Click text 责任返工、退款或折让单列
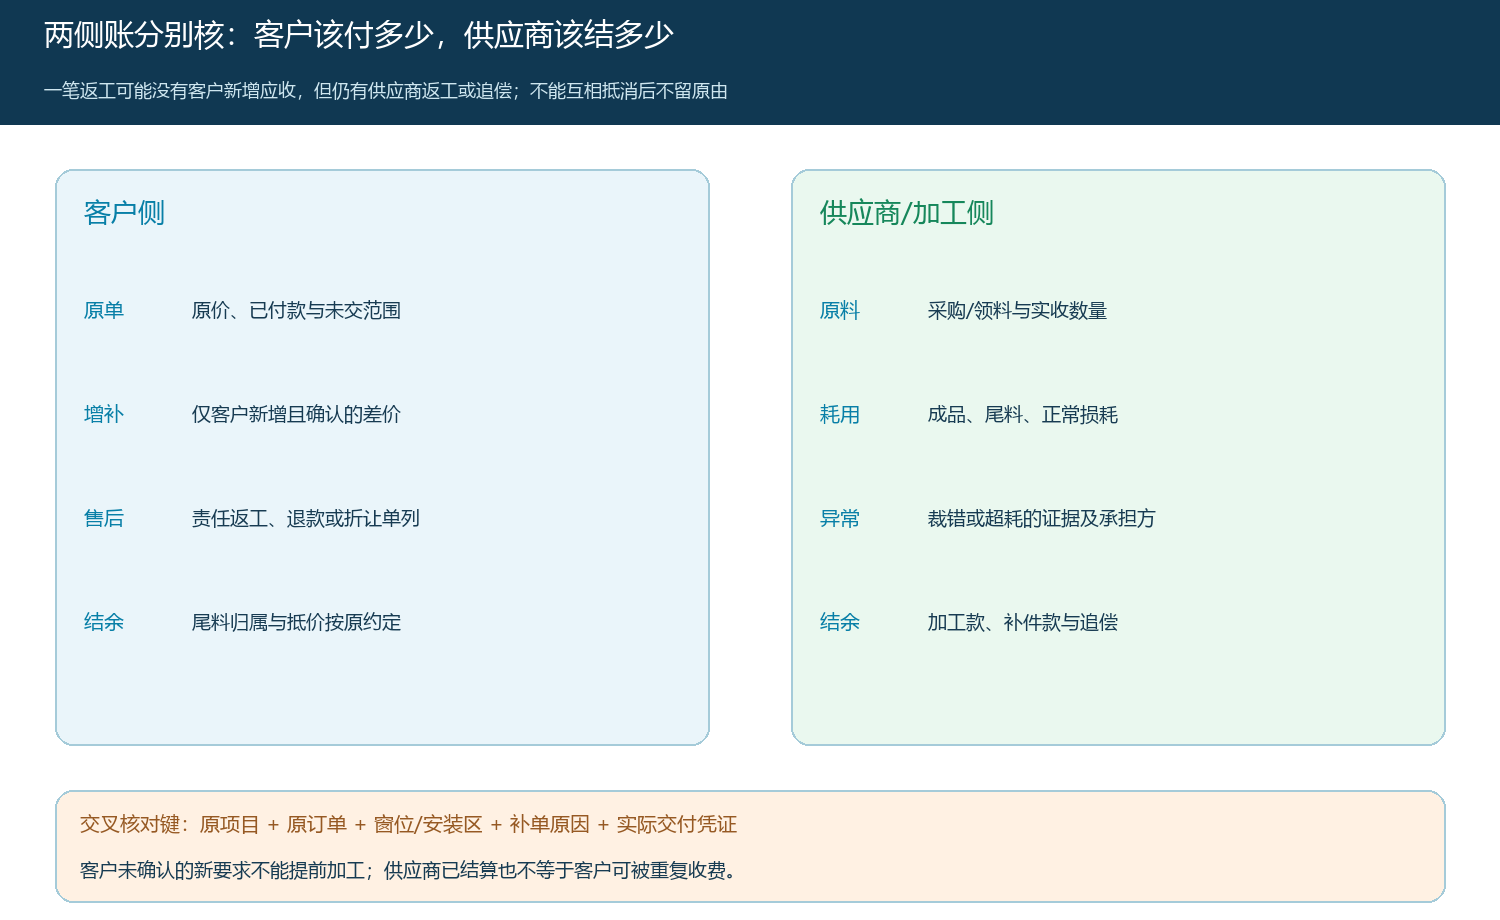The width and height of the screenshot is (1500, 920). [x=306, y=519]
